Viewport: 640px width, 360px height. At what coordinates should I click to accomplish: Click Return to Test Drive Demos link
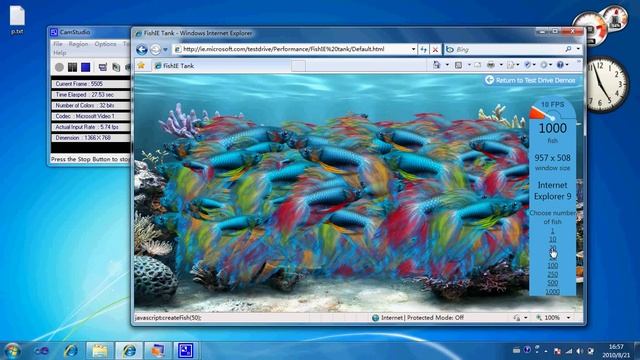tap(530, 80)
